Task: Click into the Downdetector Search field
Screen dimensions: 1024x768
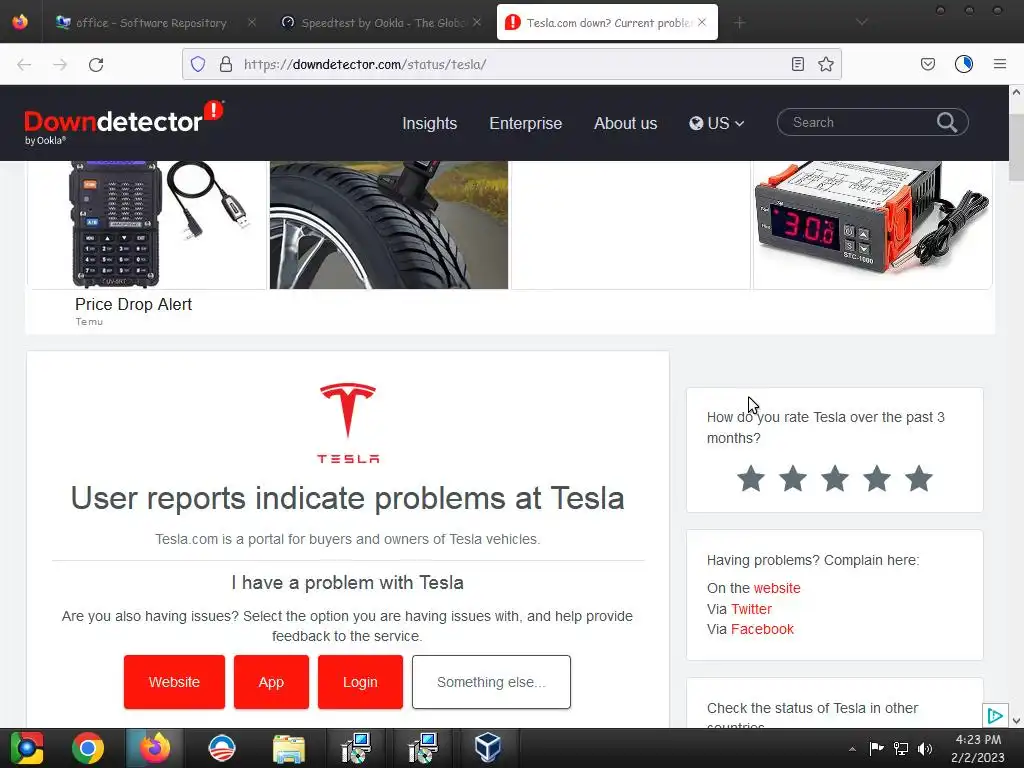Action: [x=862, y=122]
